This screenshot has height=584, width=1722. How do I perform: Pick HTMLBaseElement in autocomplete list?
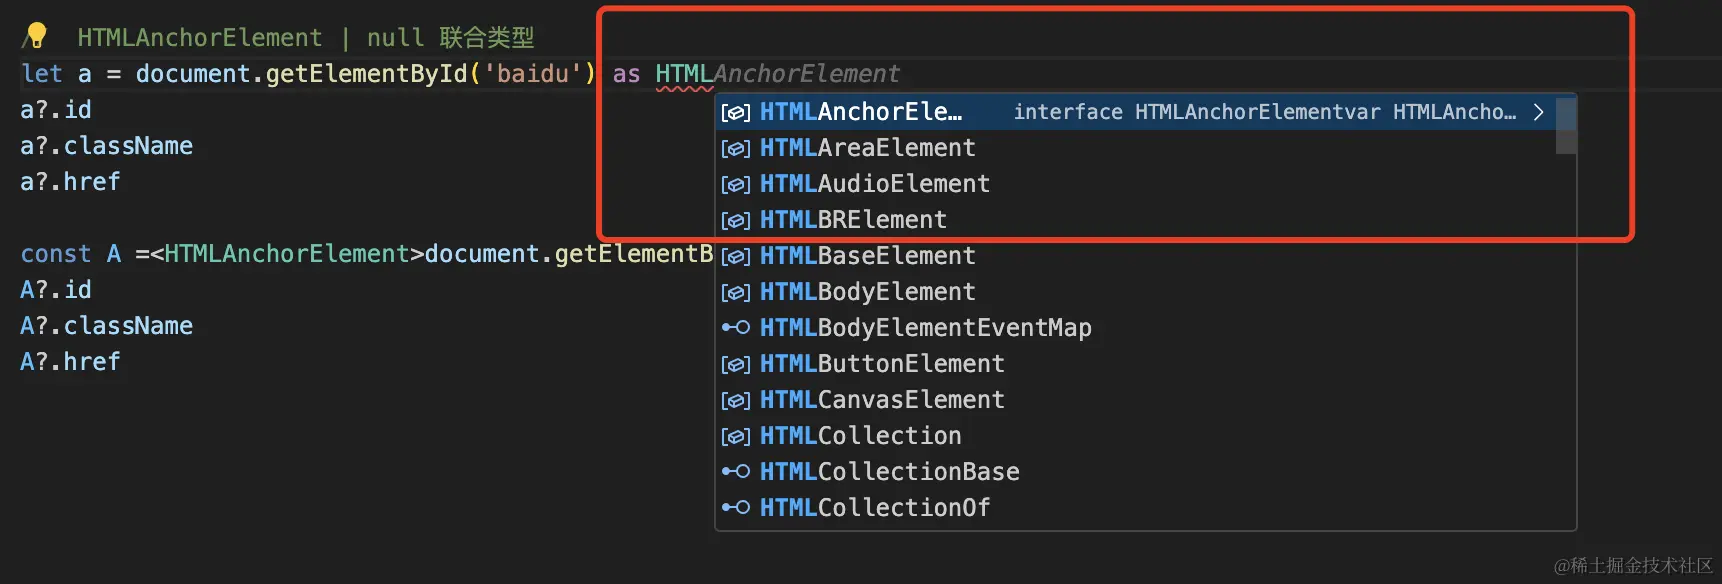click(x=867, y=256)
